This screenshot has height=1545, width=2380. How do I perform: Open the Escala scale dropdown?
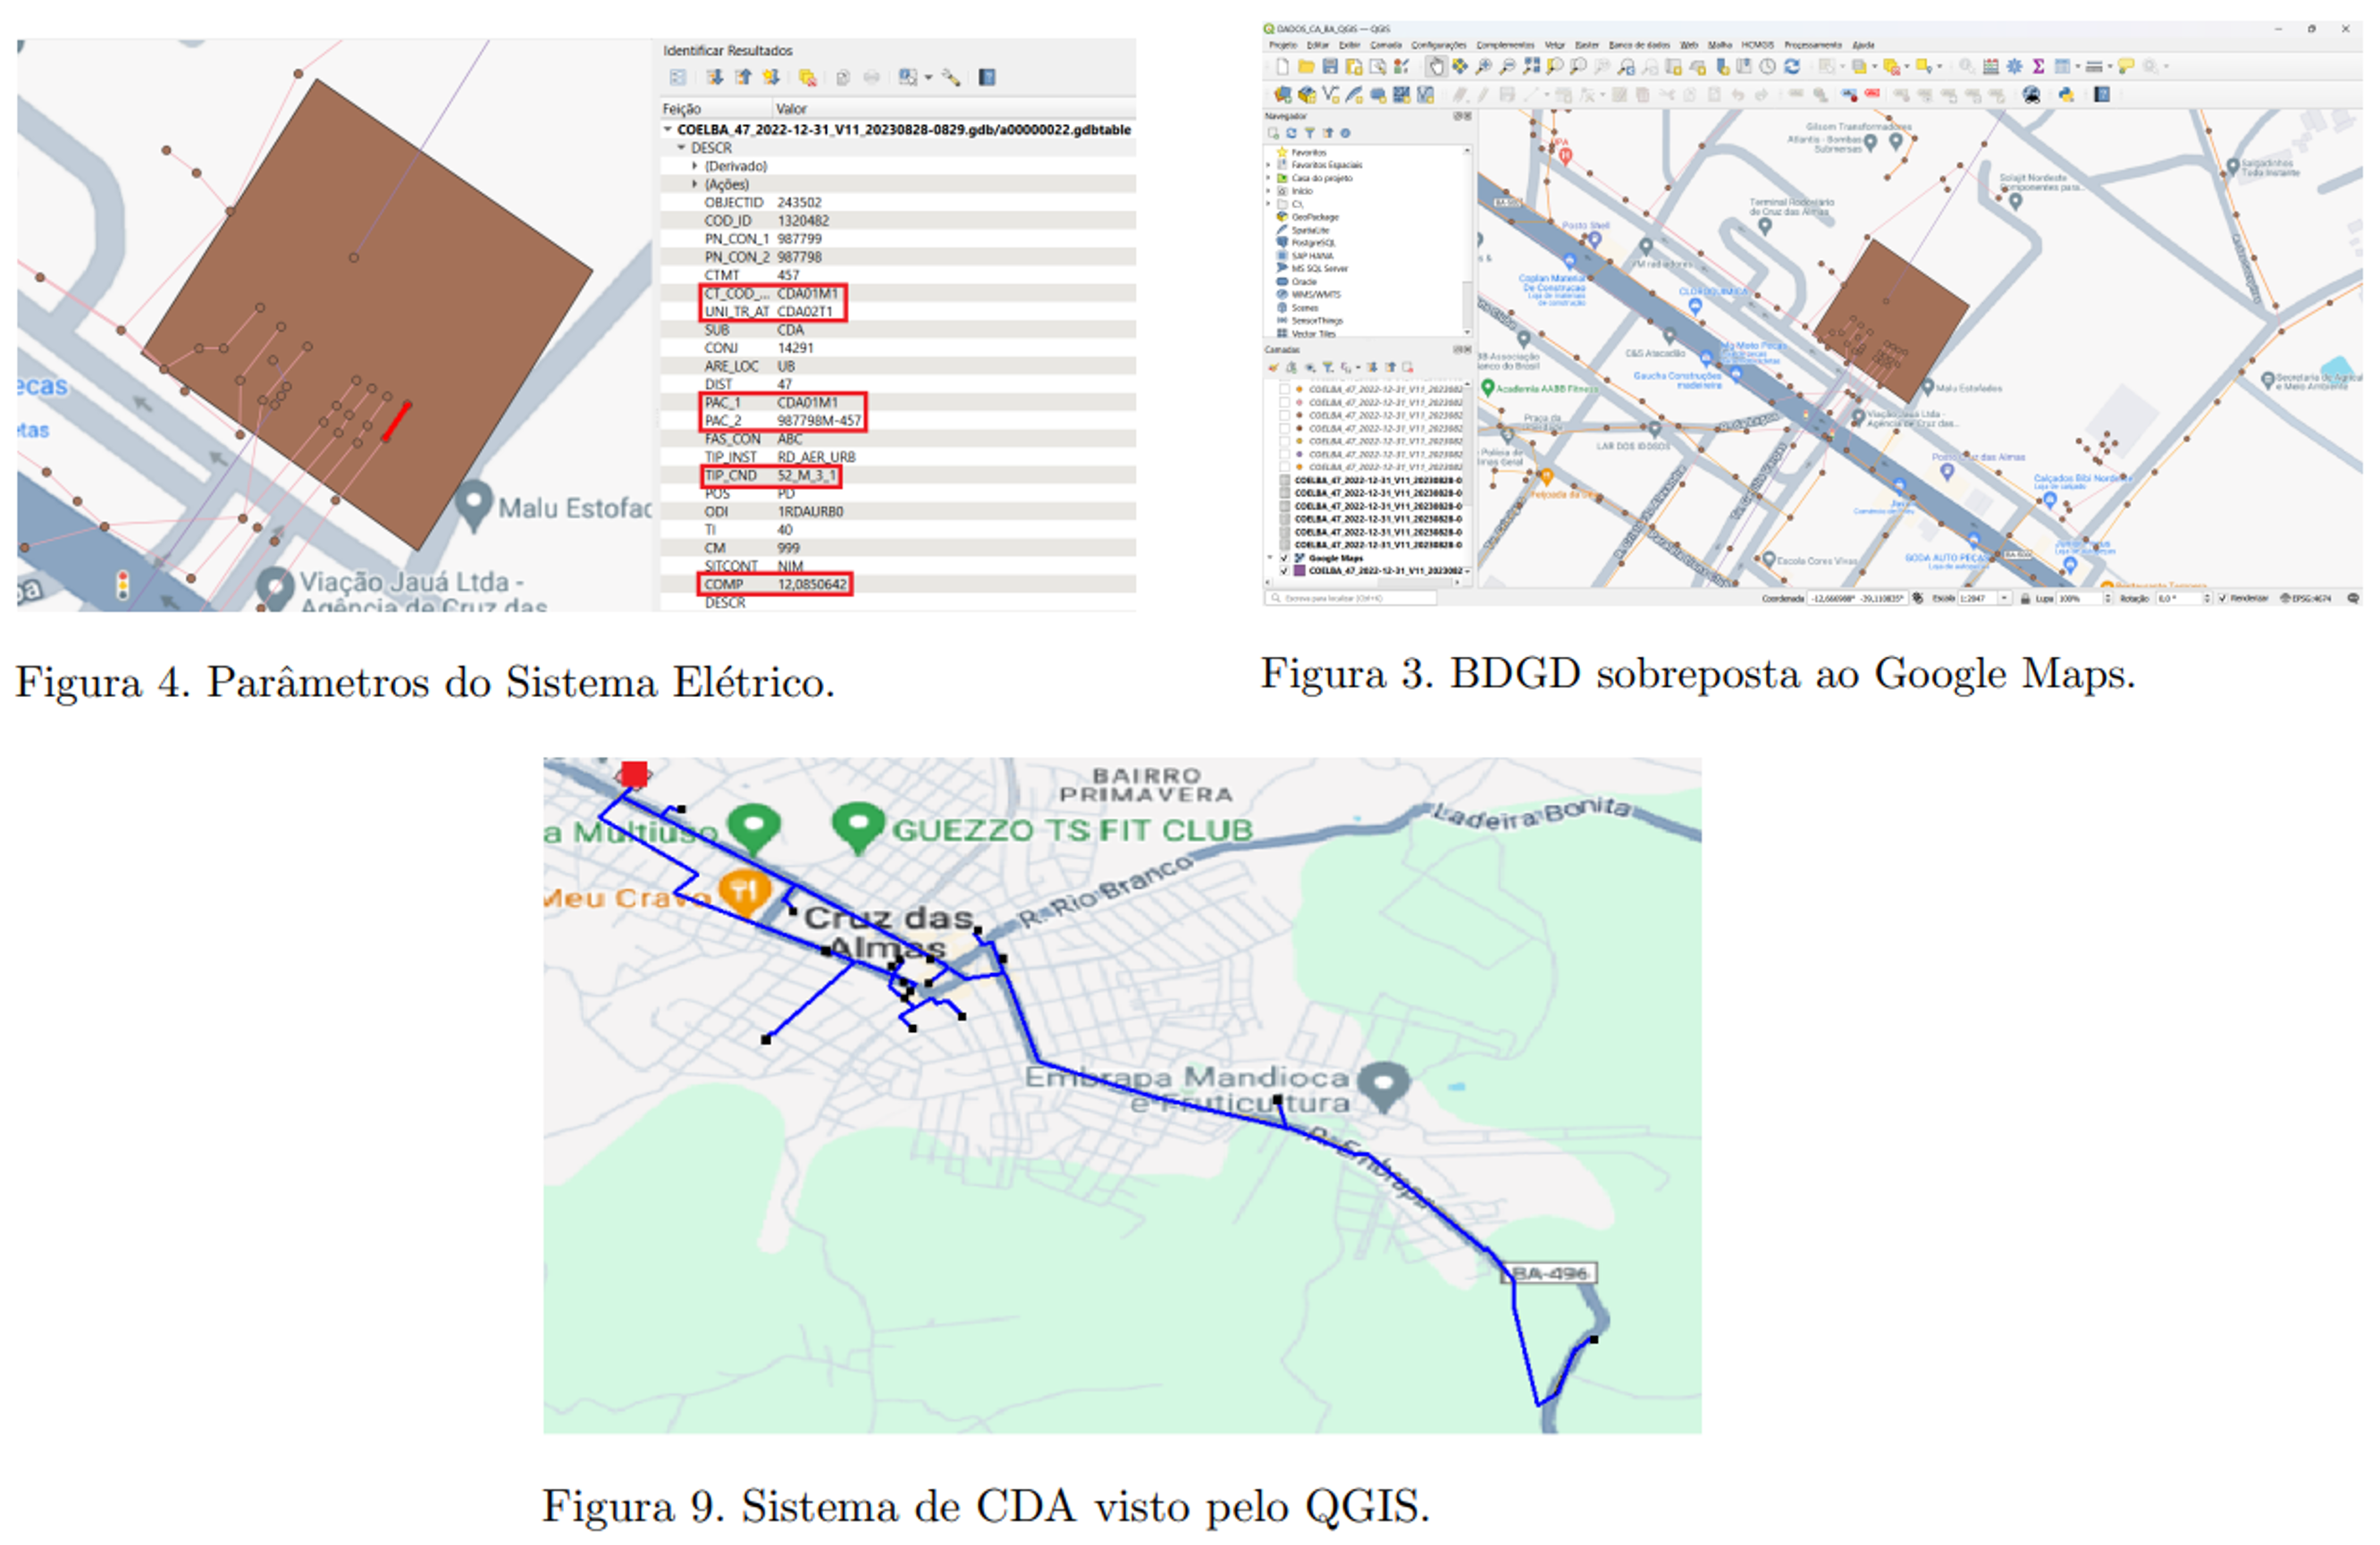(2004, 598)
